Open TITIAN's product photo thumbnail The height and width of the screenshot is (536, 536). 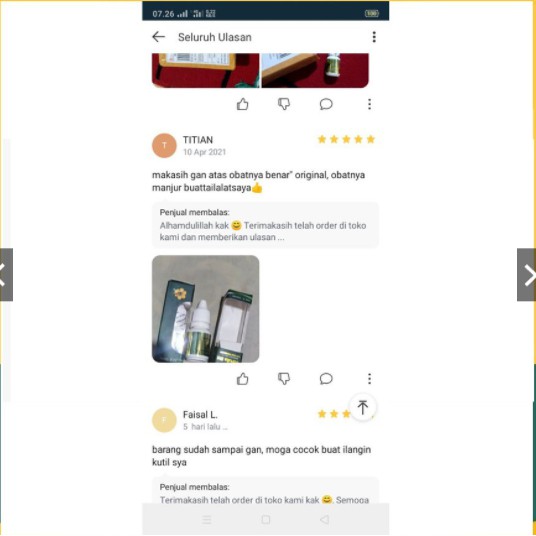(x=205, y=309)
